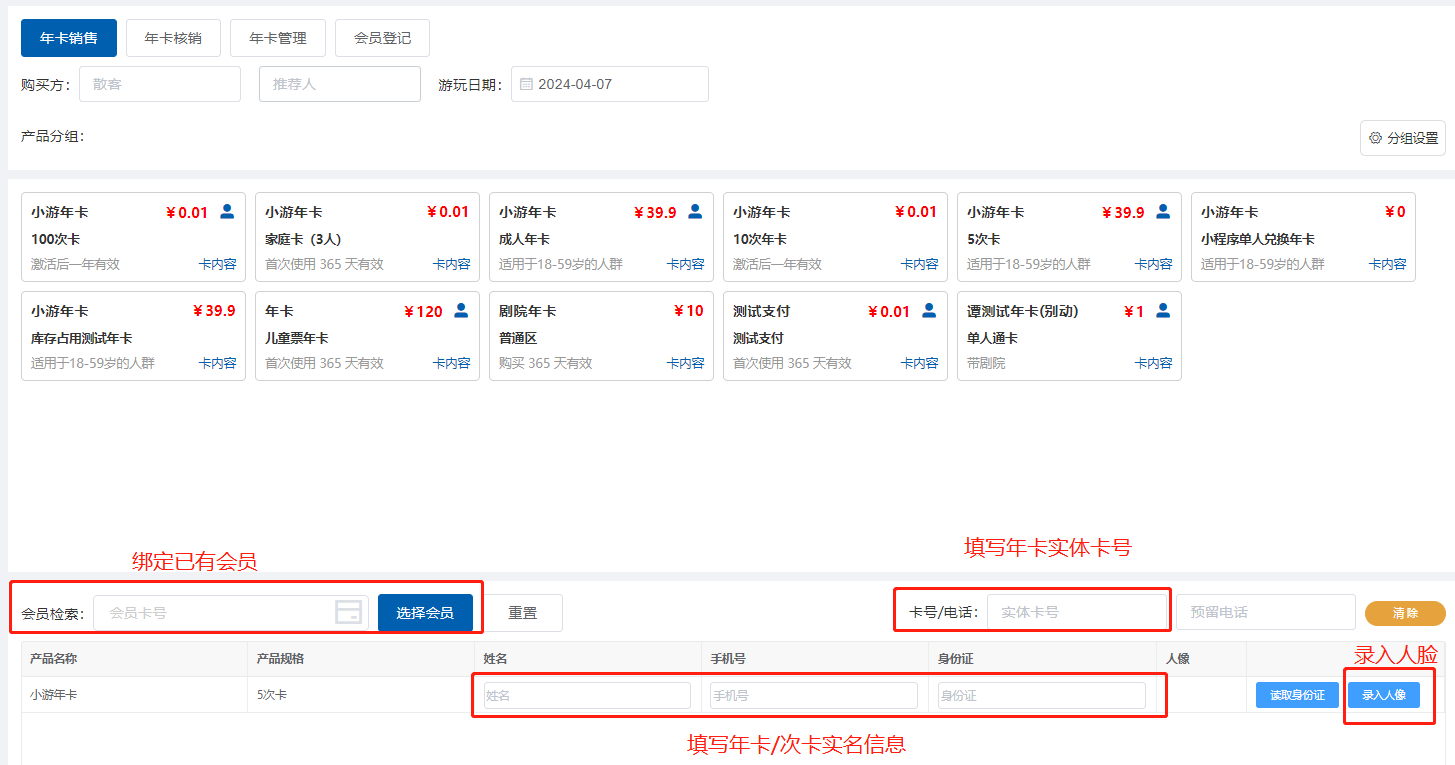
Task: Click the person icon on 成人年卡 card
Action: click(695, 211)
